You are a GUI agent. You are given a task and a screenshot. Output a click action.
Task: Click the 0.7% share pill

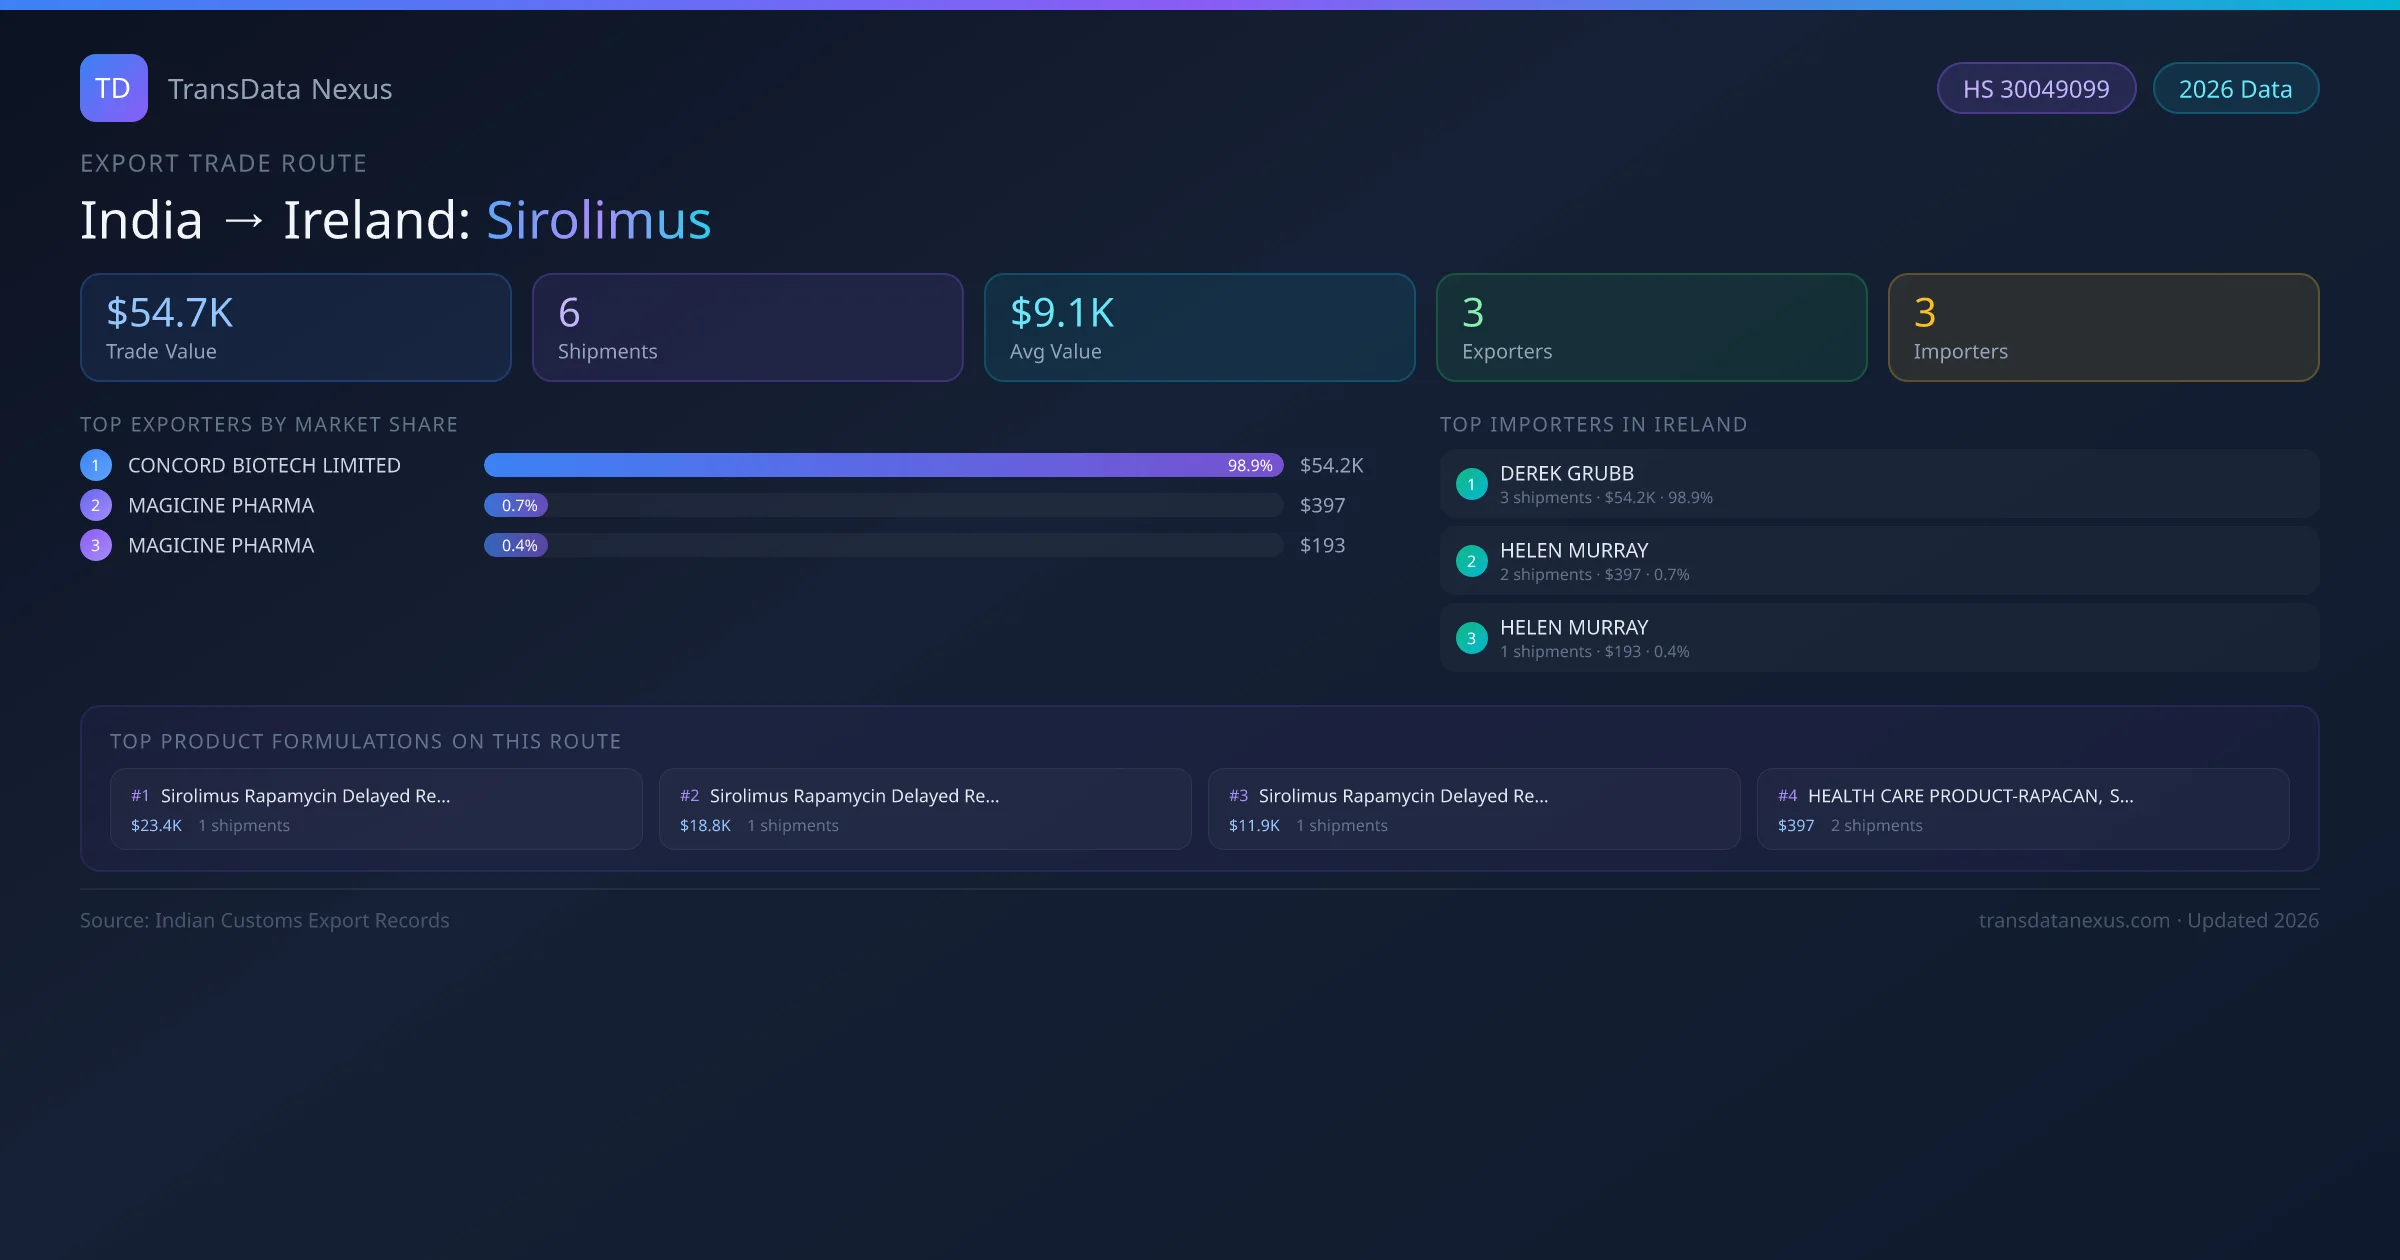tap(517, 505)
